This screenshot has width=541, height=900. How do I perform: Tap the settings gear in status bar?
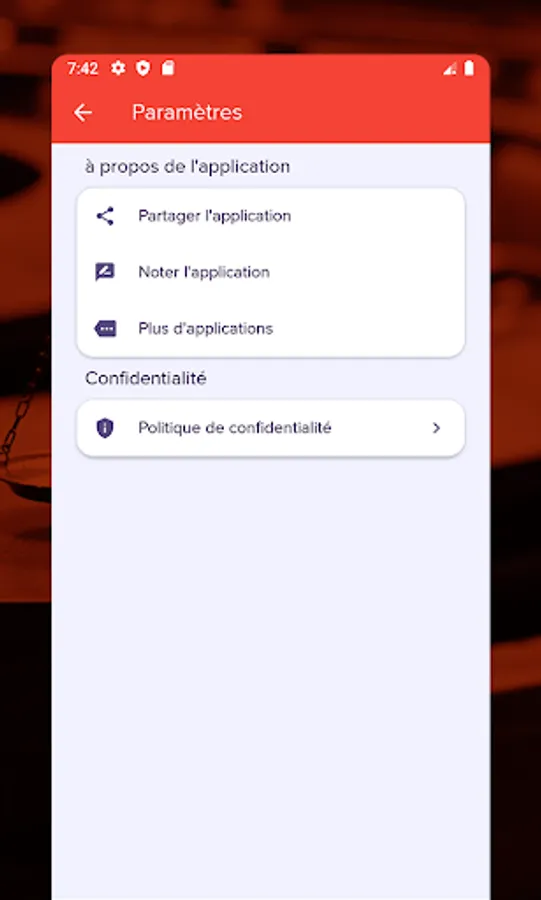(118, 69)
